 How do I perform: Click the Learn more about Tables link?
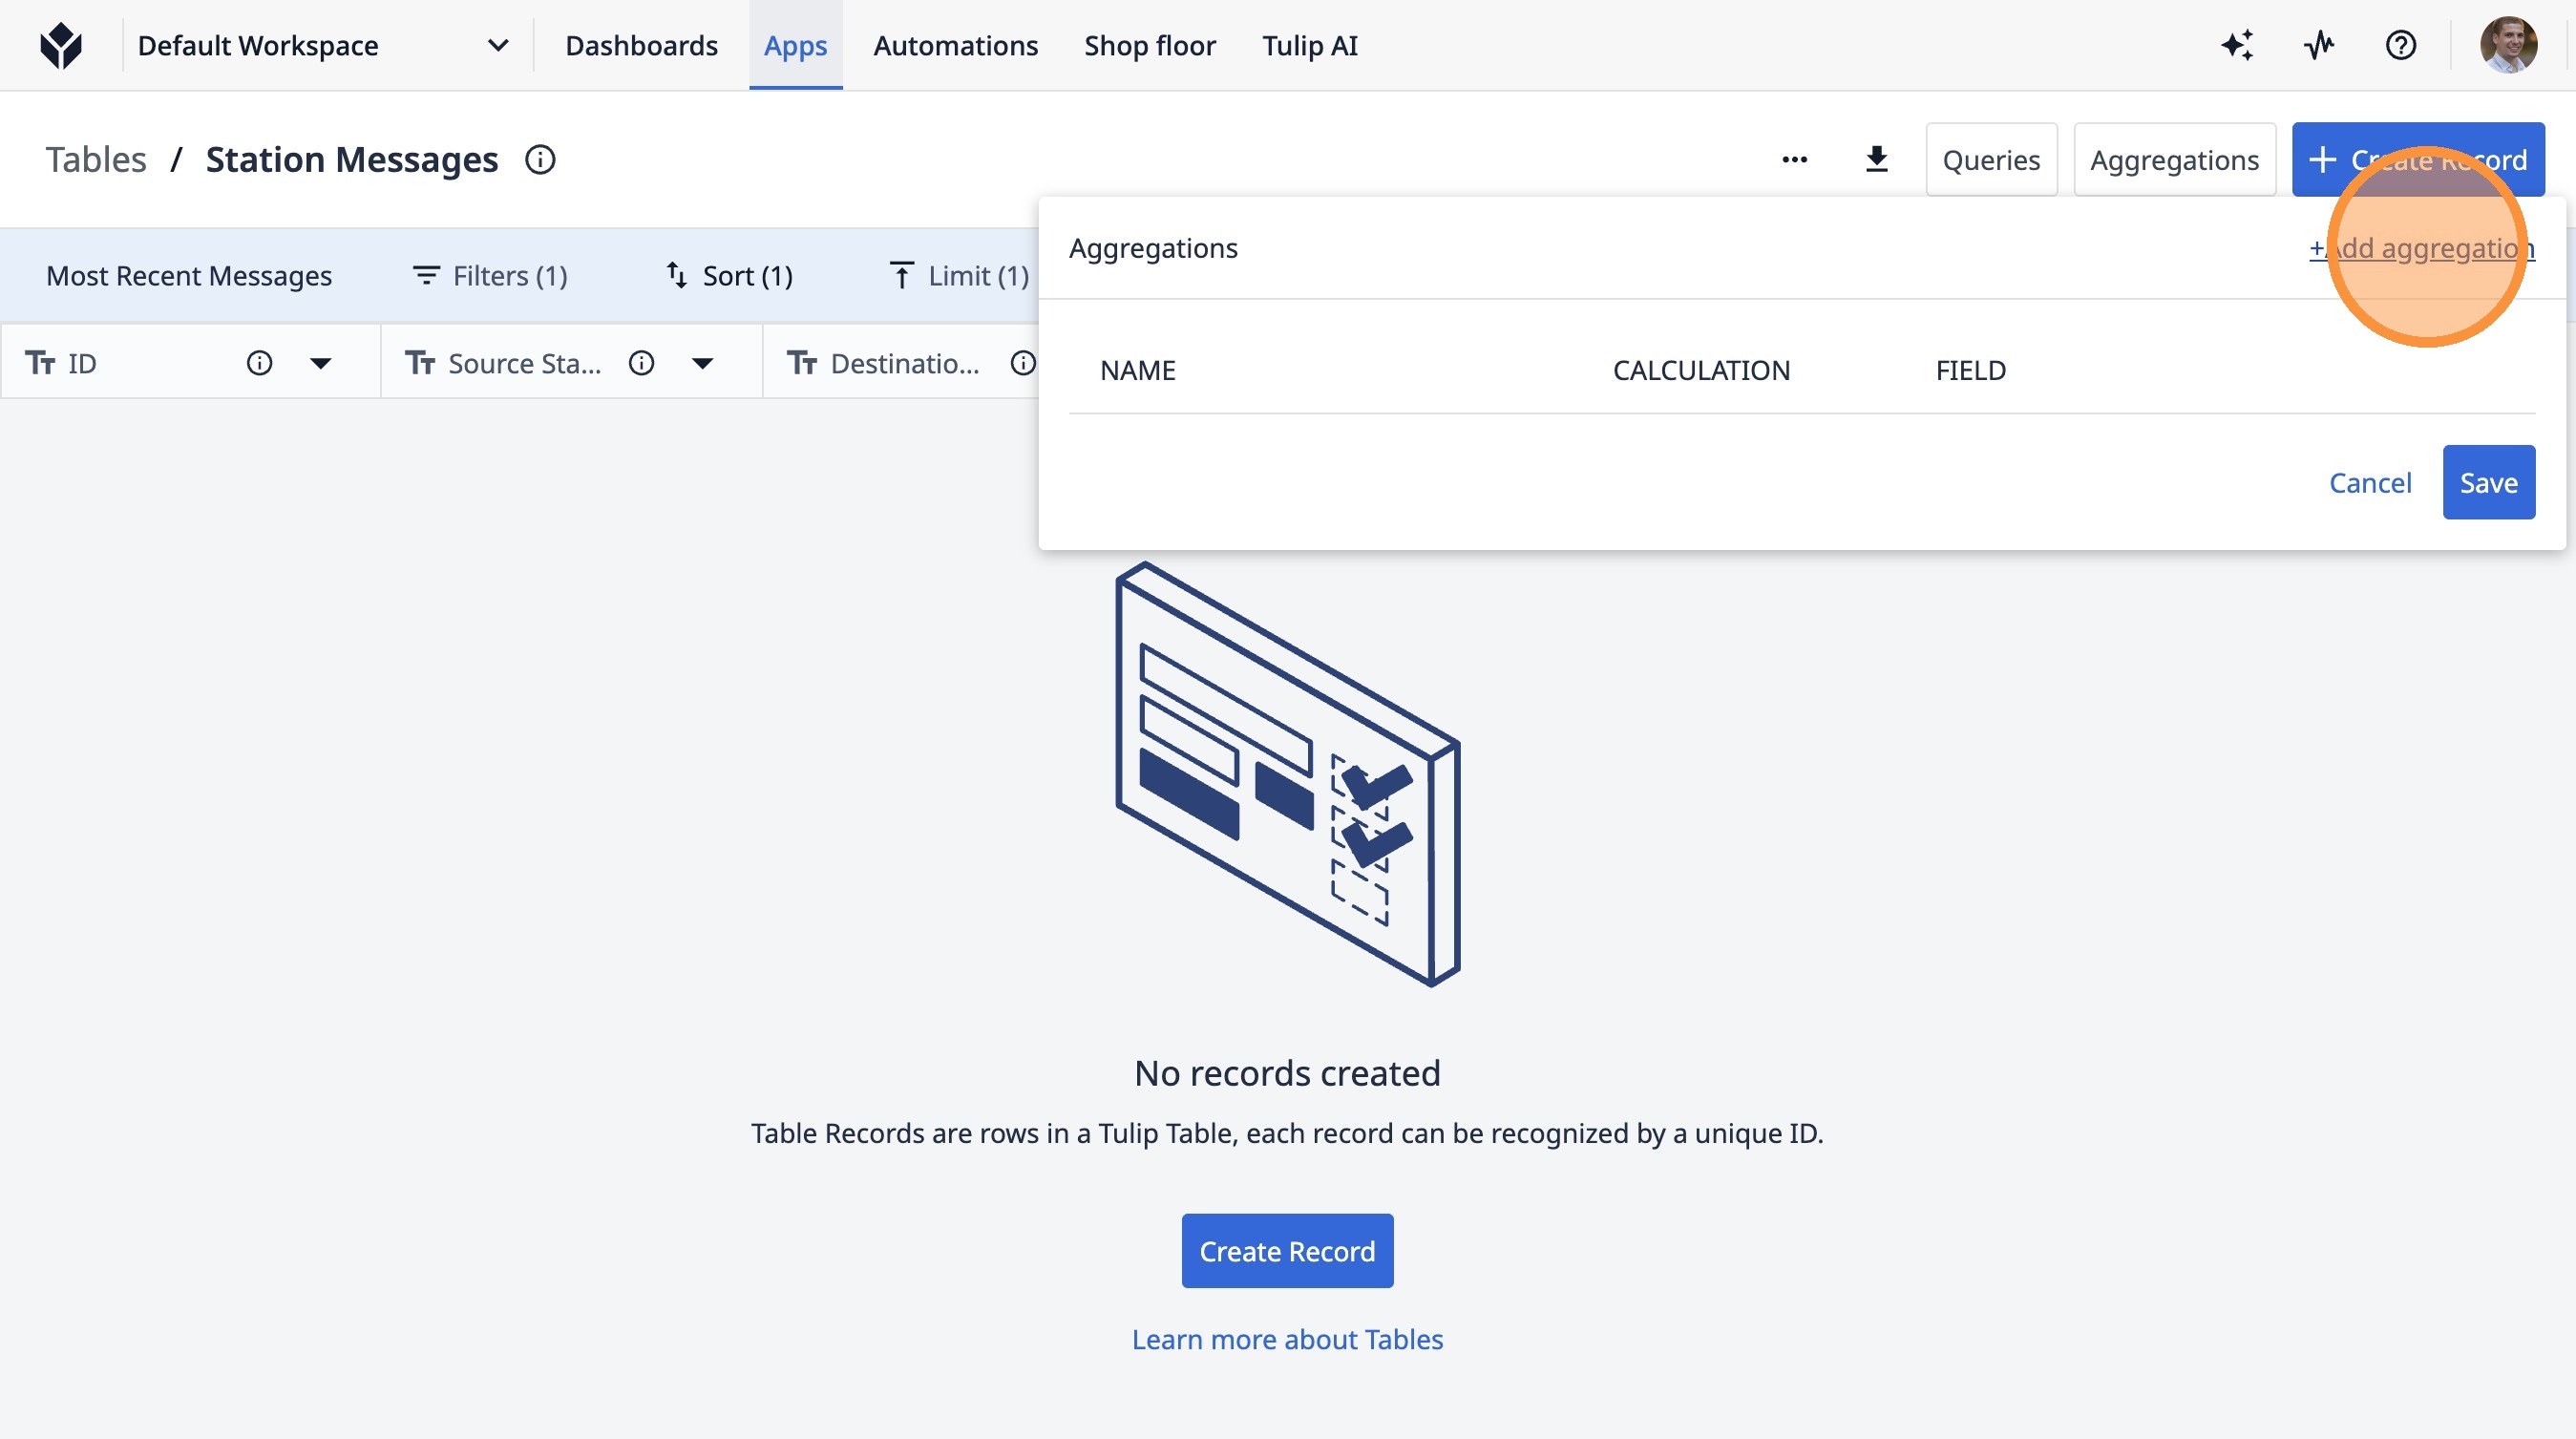point(1287,1339)
